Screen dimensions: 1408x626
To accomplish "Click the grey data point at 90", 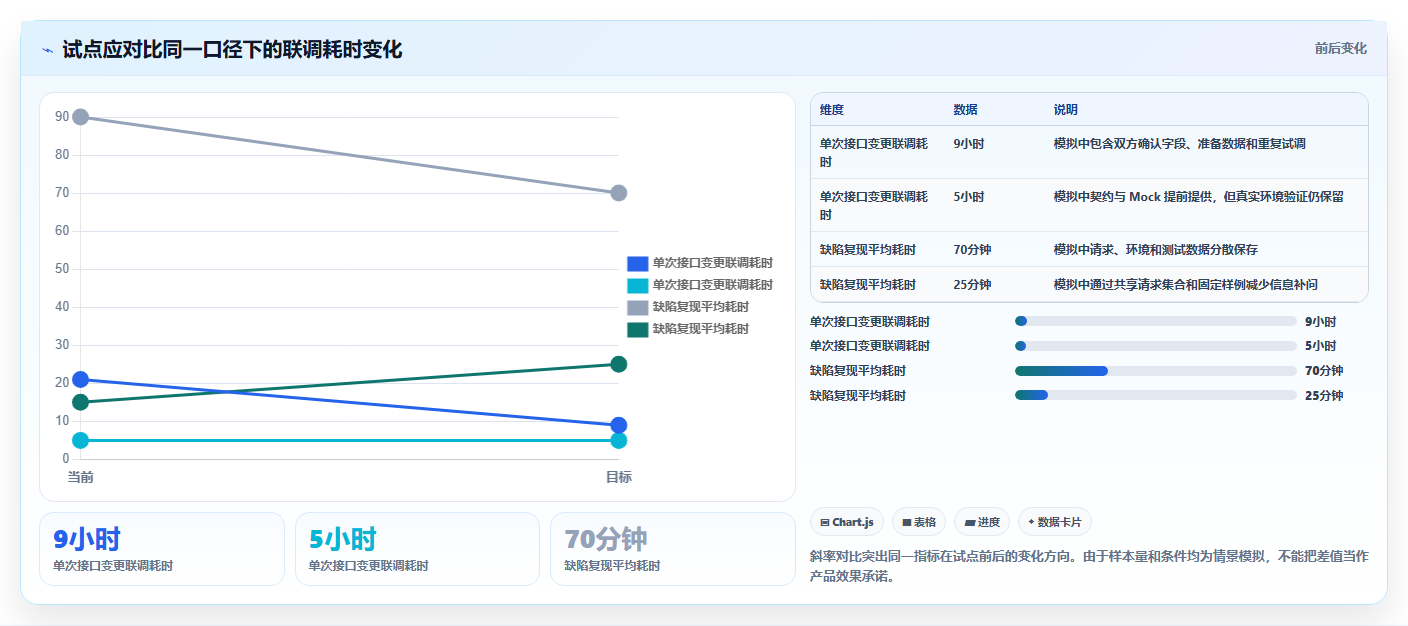I will click(x=81, y=117).
